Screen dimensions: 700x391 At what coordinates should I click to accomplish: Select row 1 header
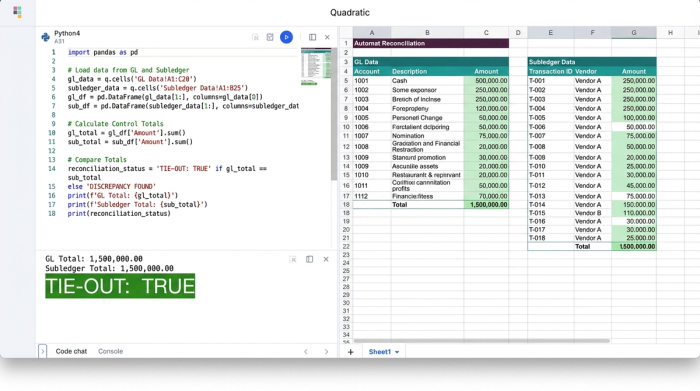coord(346,43)
